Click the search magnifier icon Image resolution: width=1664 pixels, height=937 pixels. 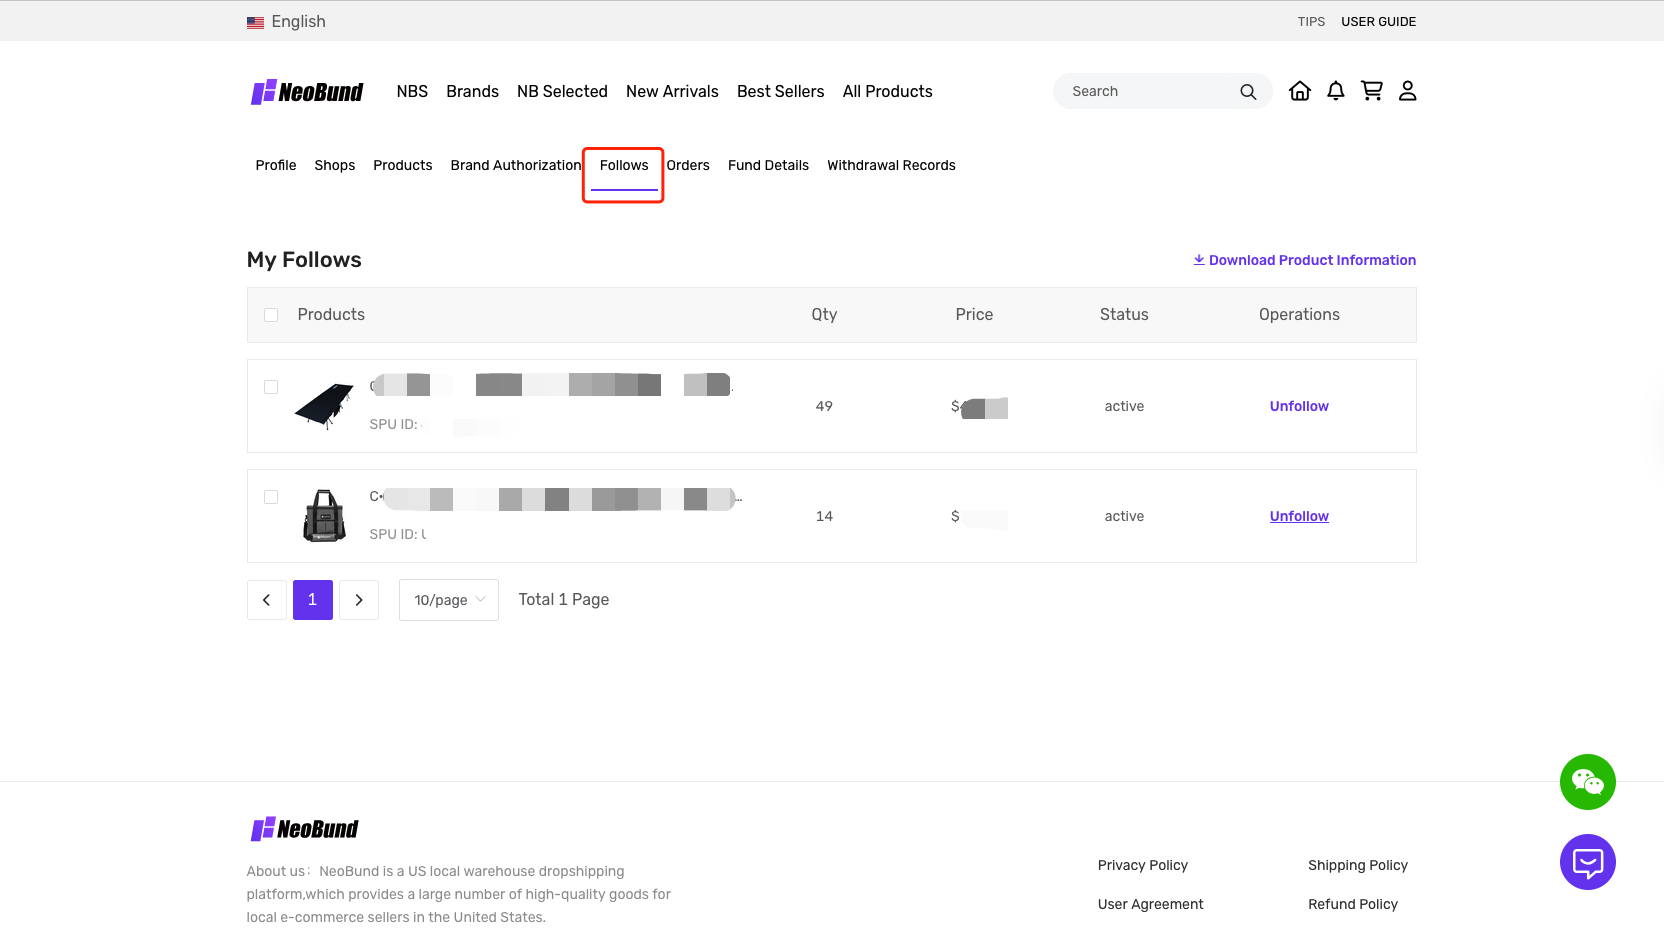1247,92
